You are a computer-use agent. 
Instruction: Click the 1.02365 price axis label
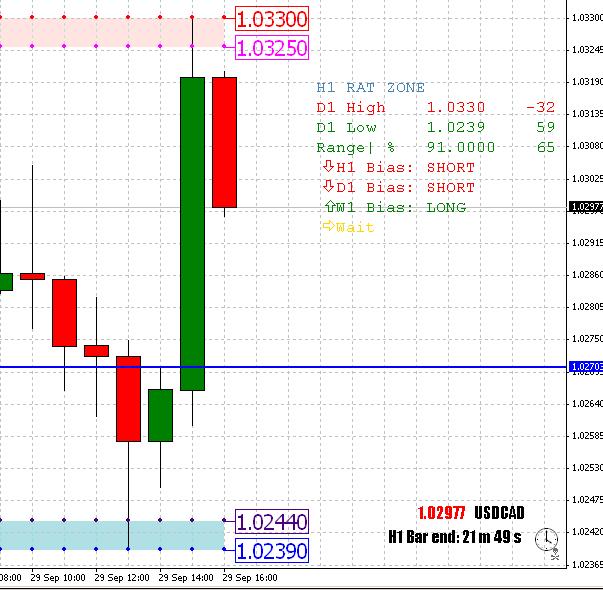point(587,564)
